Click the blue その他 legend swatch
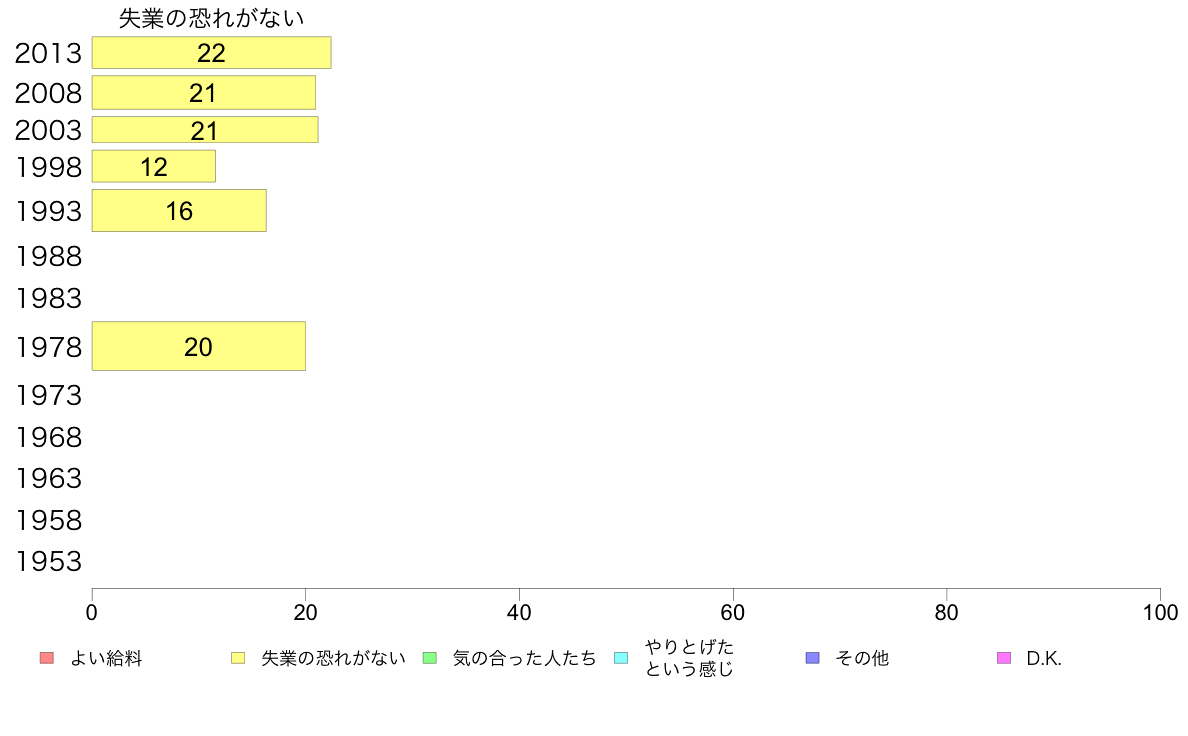Screen dimensions: 1188x736 click(813, 658)
